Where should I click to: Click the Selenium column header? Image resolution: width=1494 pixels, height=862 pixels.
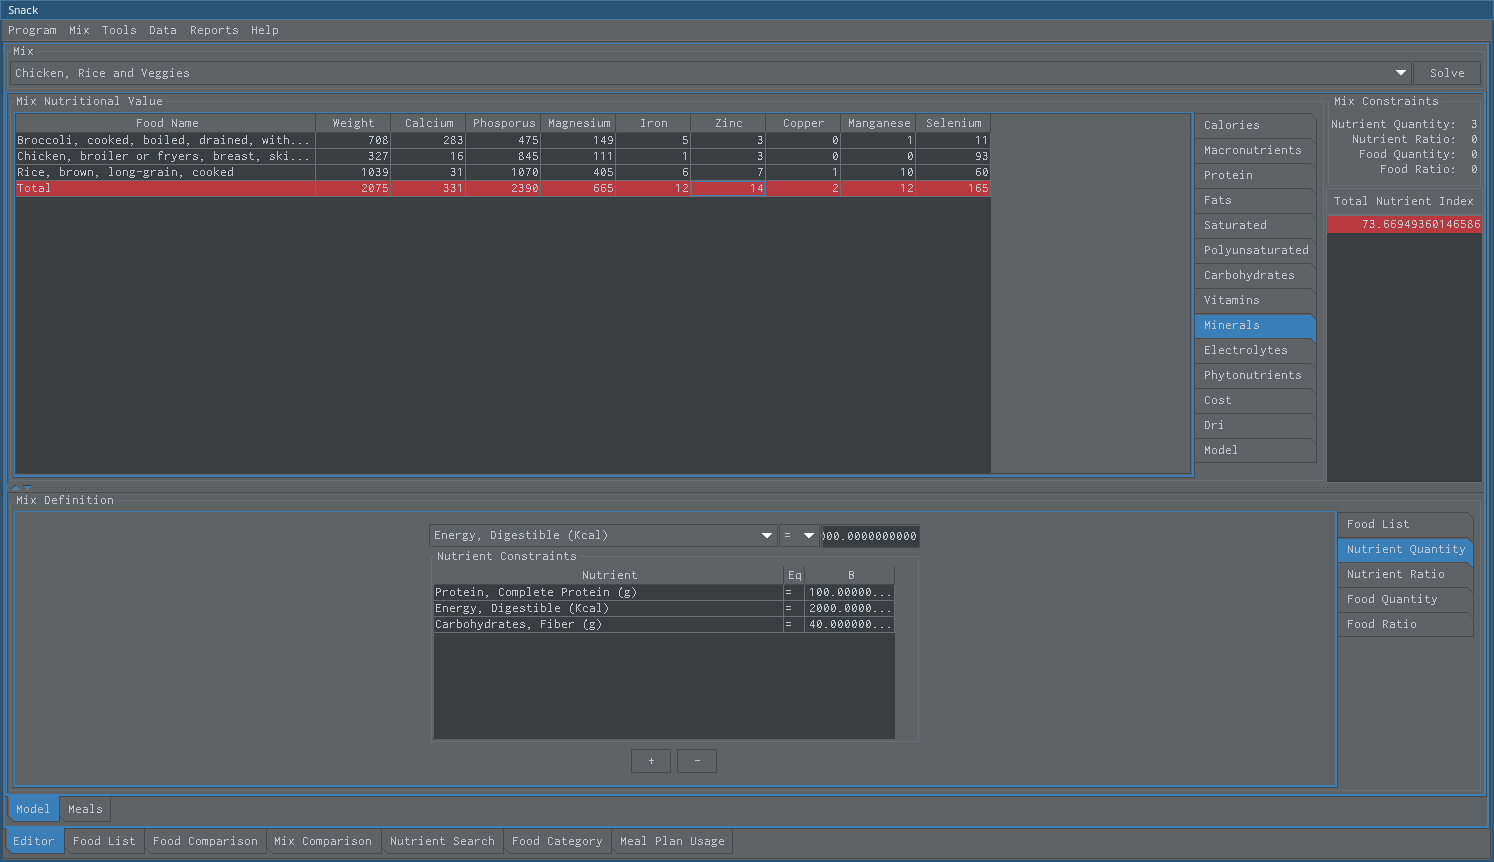[954, 123]
